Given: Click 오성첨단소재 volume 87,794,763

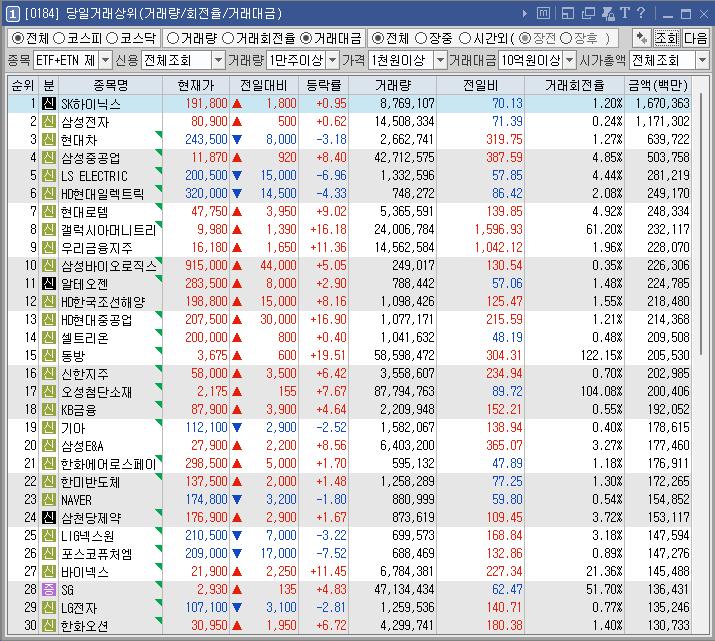Looking at the screenshot, I should click(404, 392).
